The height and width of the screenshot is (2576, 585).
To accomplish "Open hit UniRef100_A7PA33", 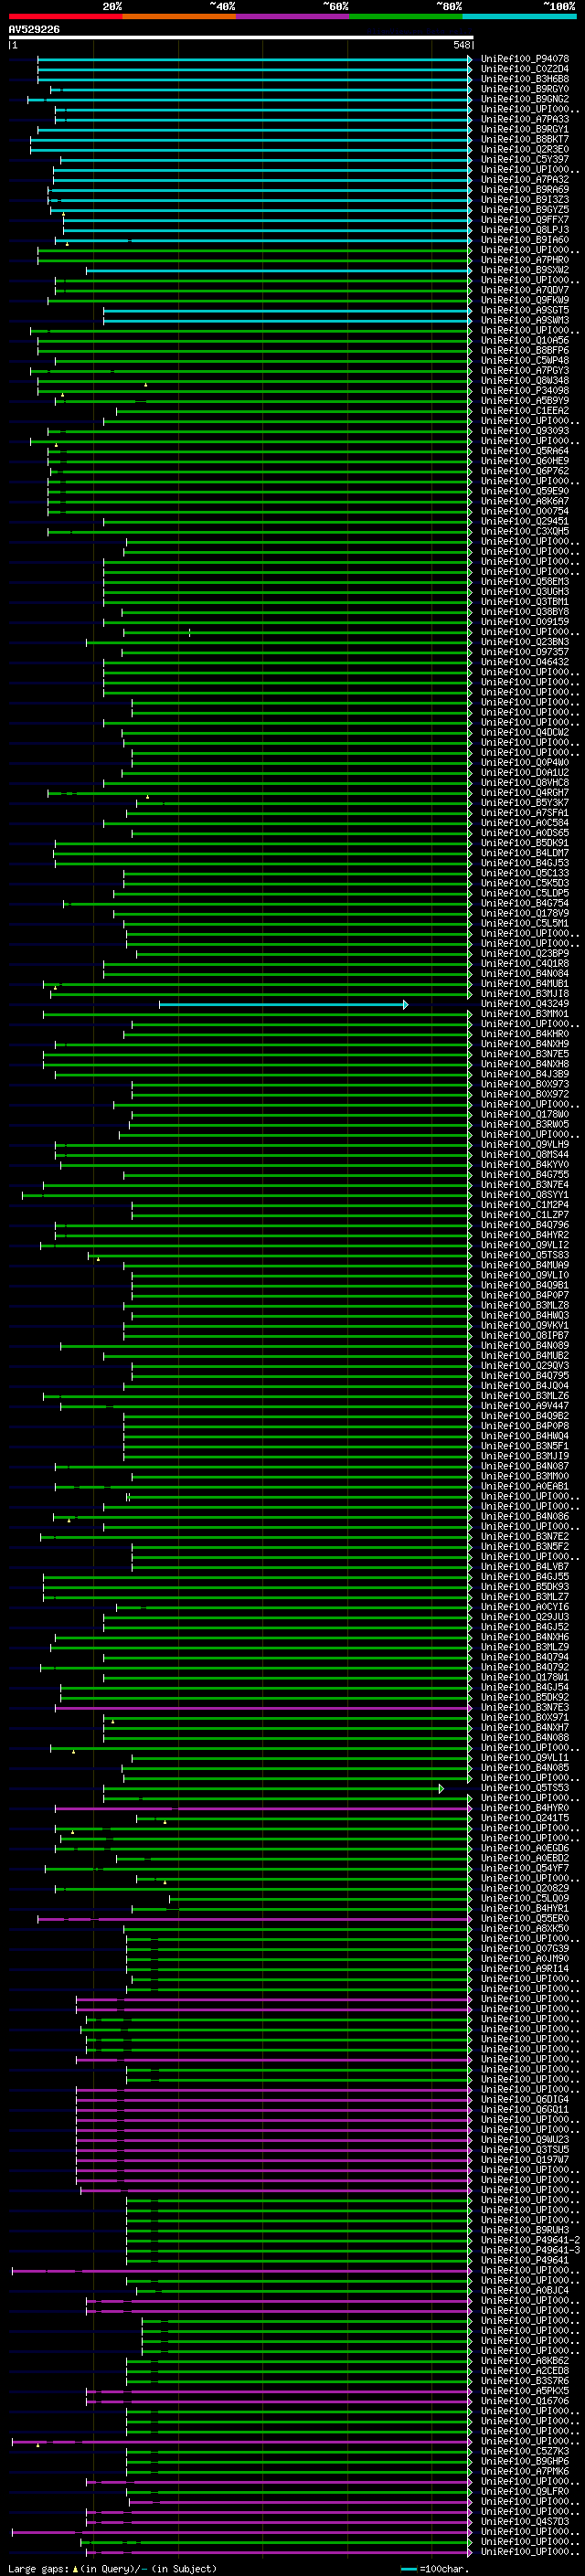I will pyautogui.click(x=525, y=119).
